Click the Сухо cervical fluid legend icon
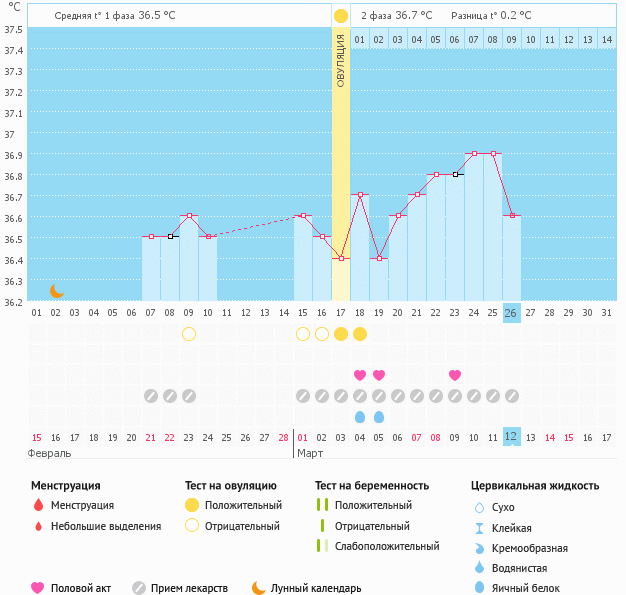This screenshot has height=595, width=626. click(x=480, y=508)
